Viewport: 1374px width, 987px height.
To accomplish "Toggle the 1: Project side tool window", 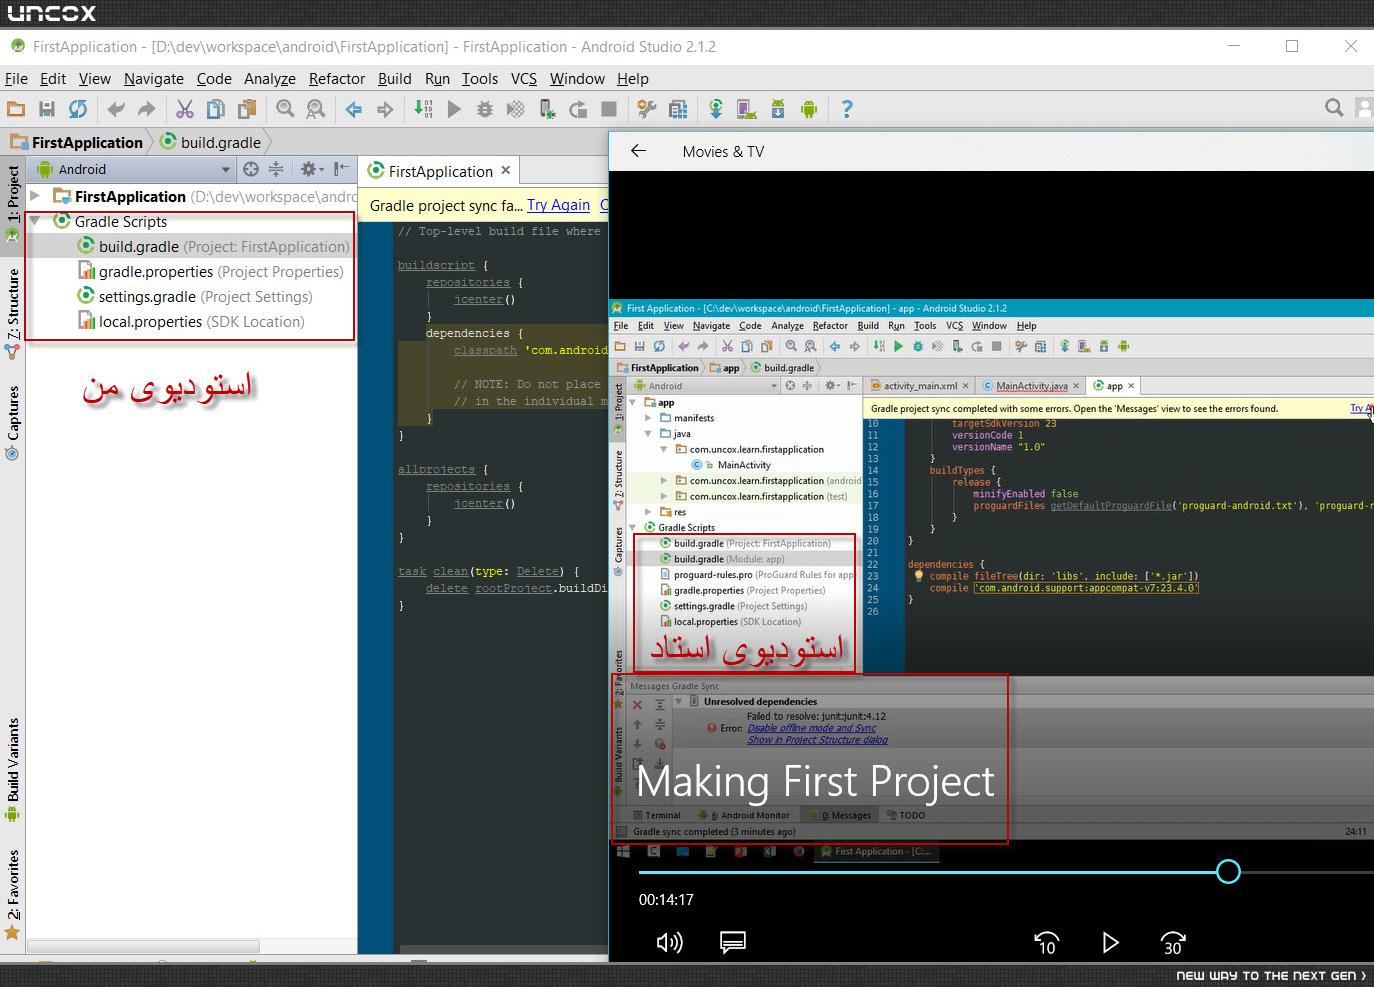I will [x=12, y=203].
